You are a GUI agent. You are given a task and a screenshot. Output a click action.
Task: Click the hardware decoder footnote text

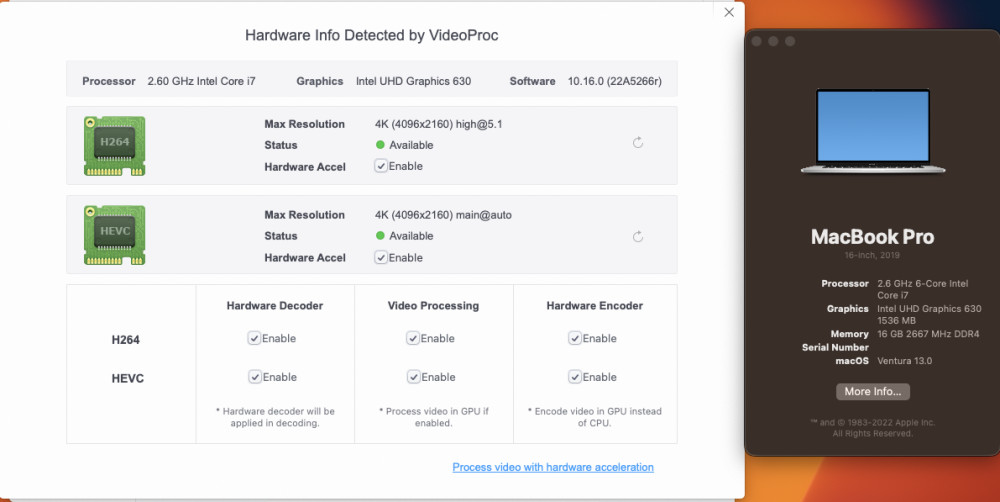275,417
